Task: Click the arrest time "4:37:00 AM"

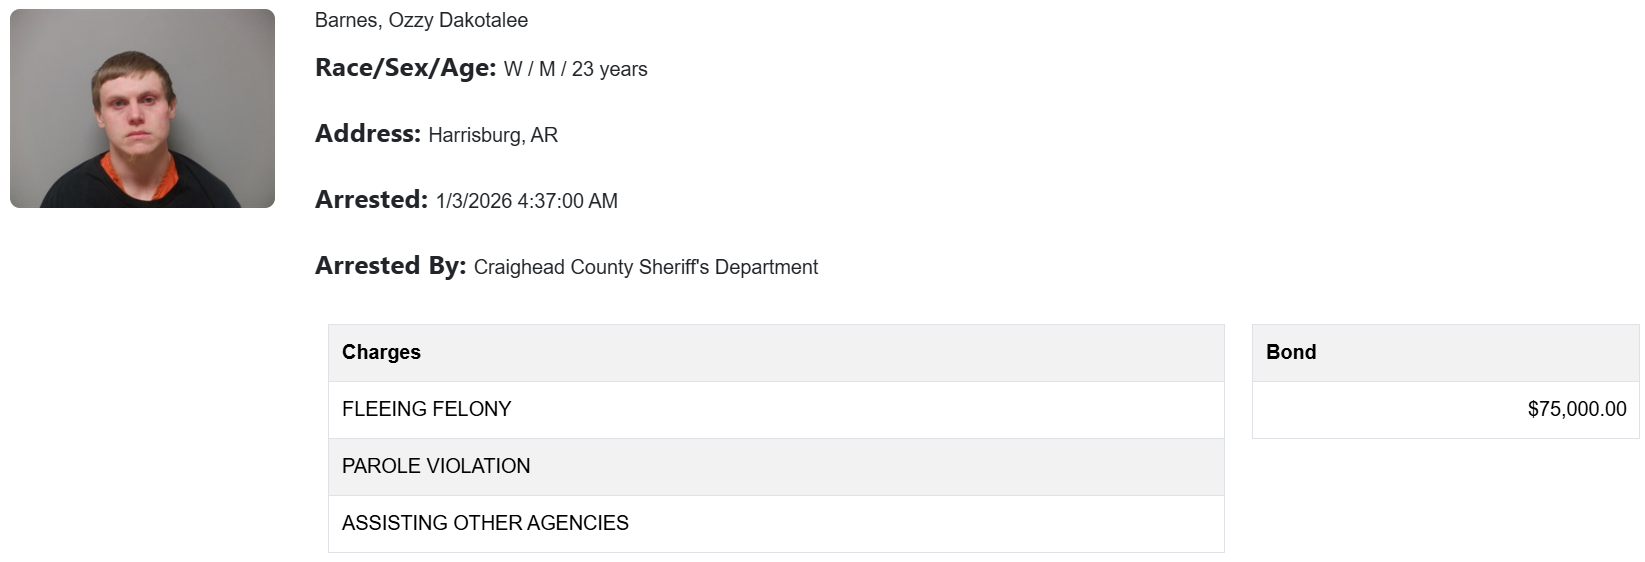Action: click(x=567, y=201)
